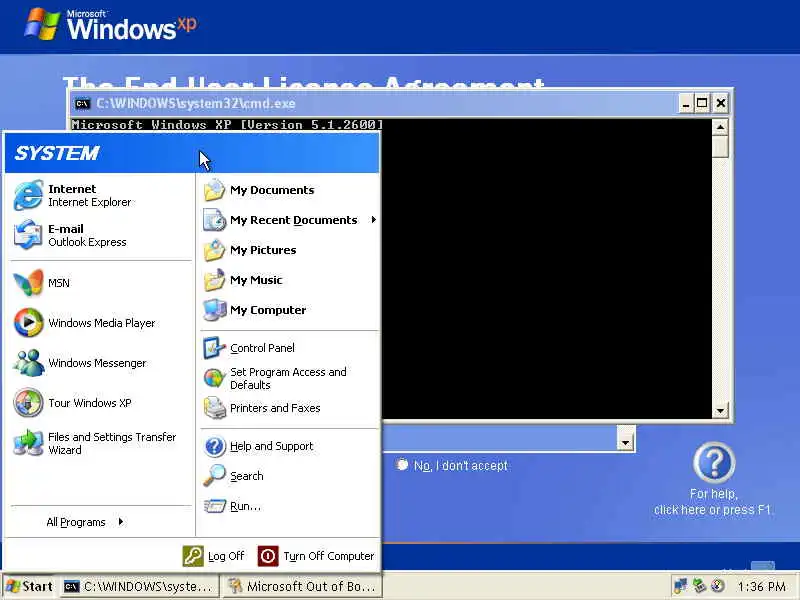Open the My Documents folder icon

214,190
